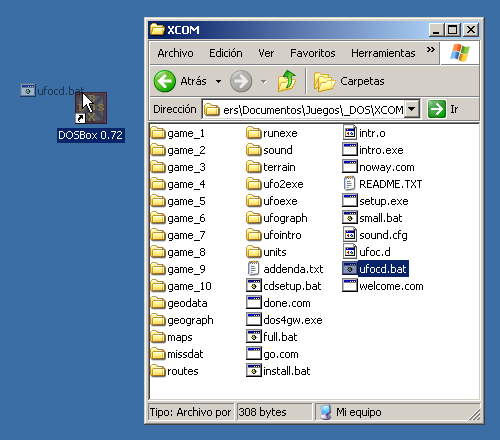Image resolution: width=500 pixels, height=440 pixels.
Task: Expand the hidden menu items chevron
Action: coord(431,50)
